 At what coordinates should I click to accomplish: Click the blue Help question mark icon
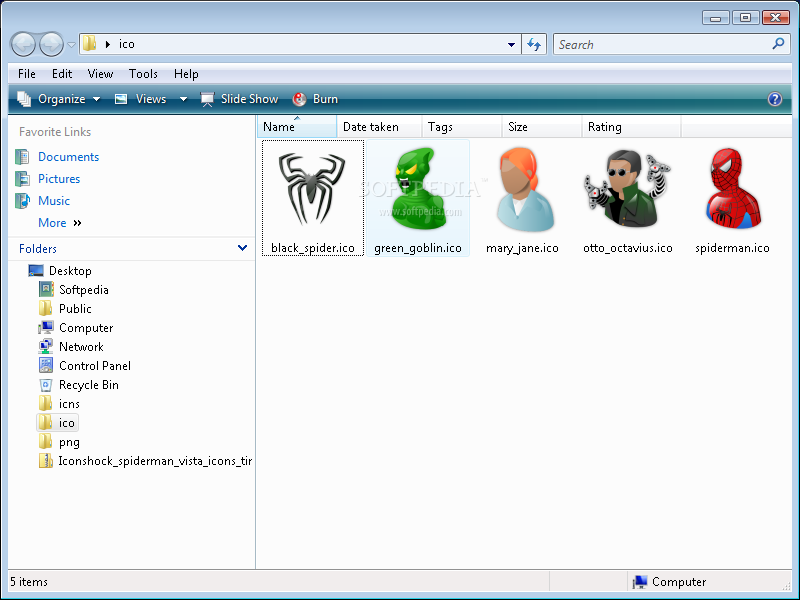click(774, 99)
